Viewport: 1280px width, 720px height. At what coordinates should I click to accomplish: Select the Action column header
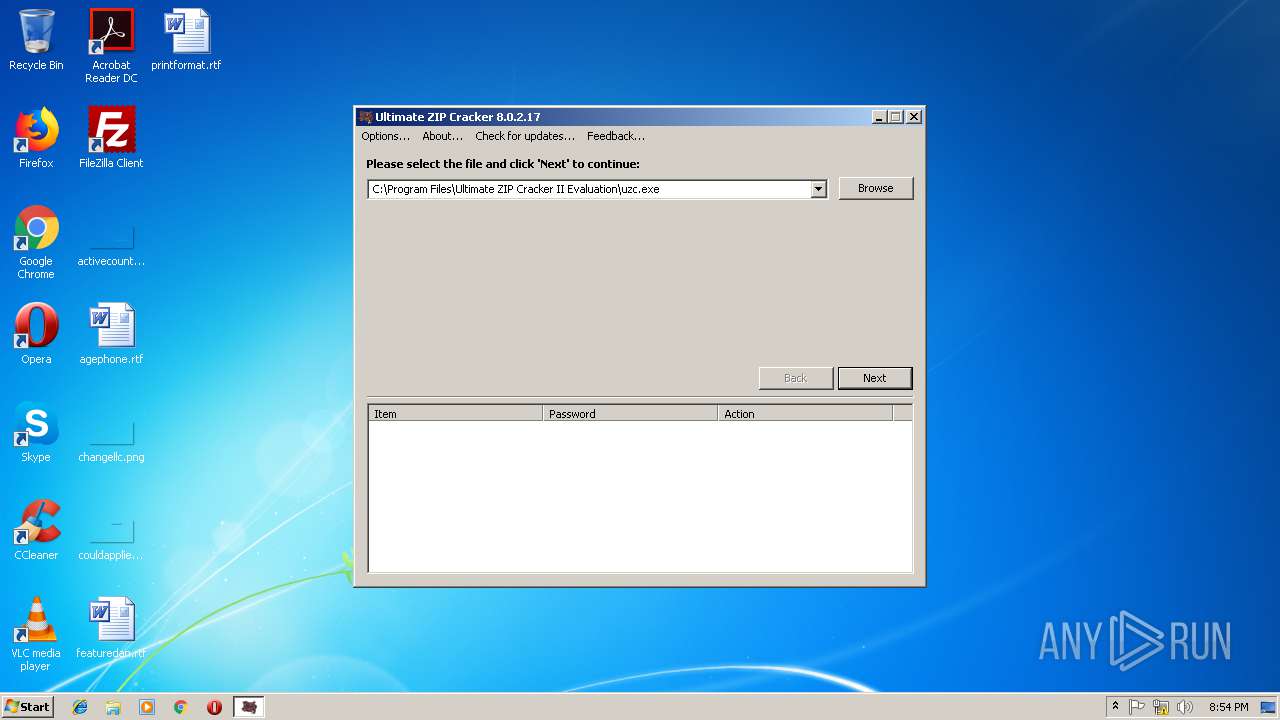[805, 413]
